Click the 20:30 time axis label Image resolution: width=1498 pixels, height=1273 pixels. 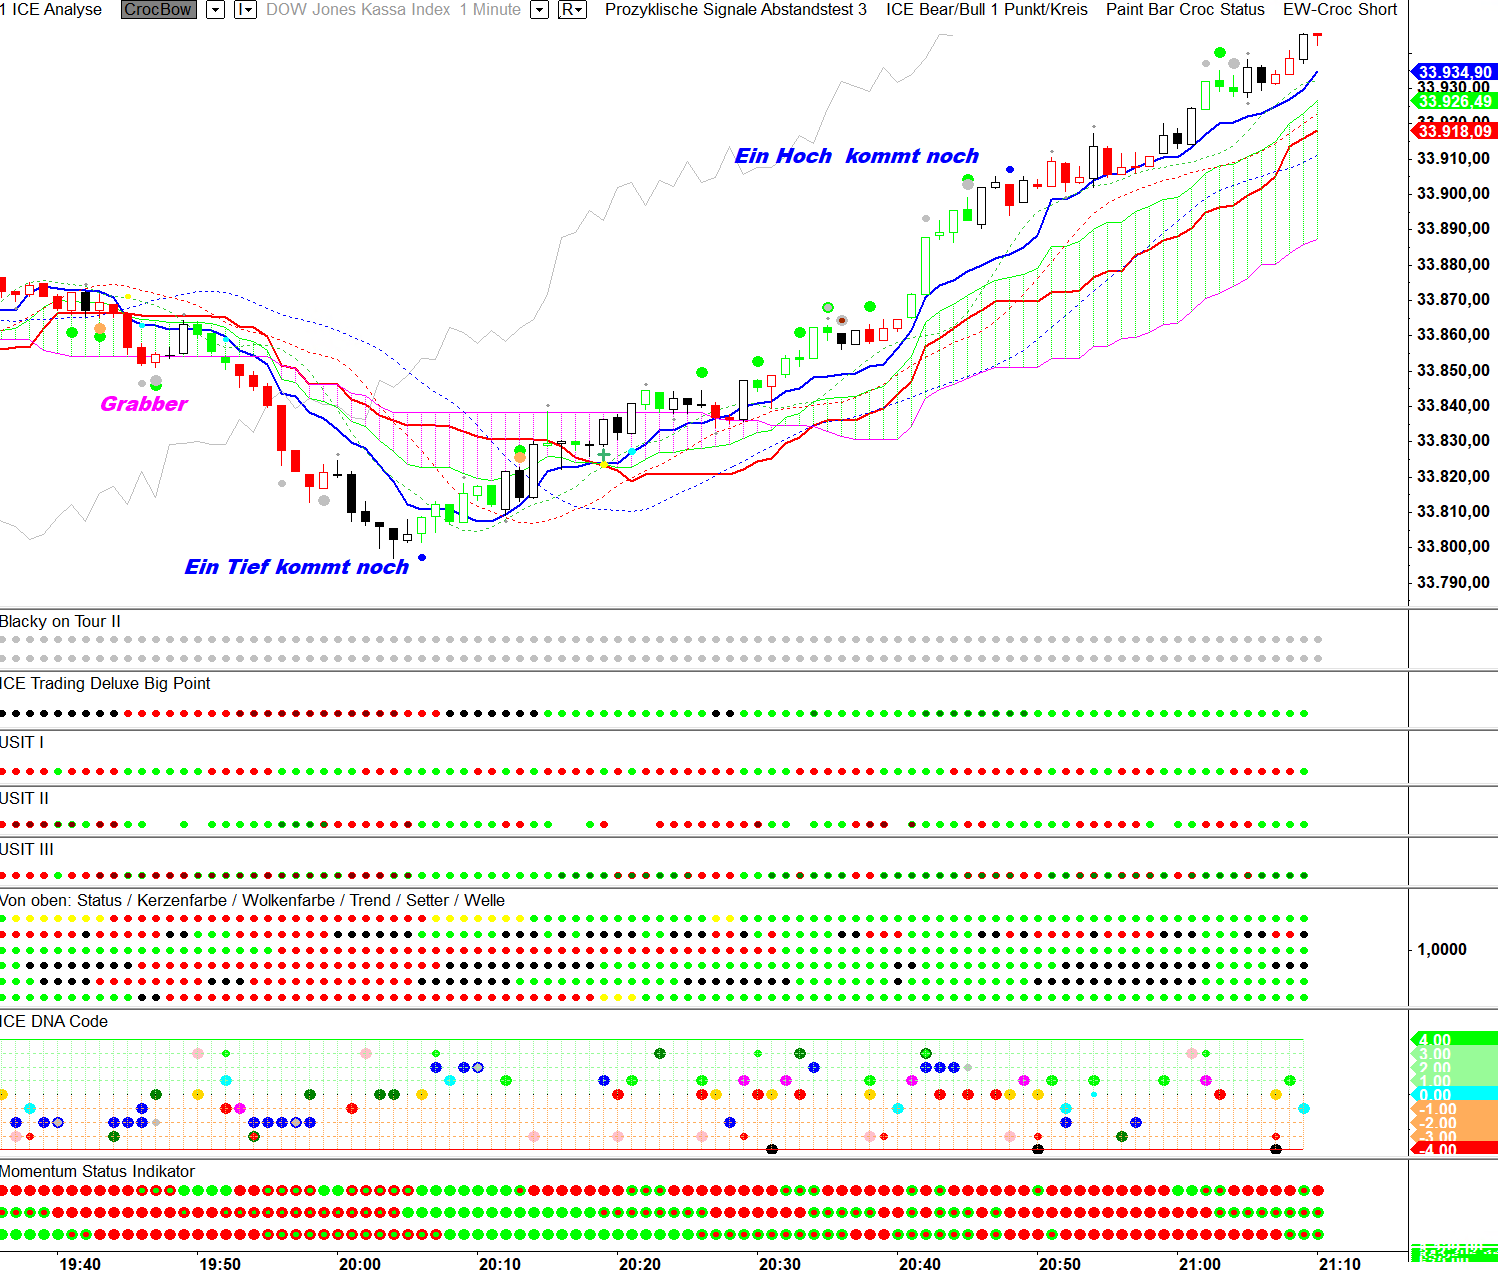(x=779, y=1264)
